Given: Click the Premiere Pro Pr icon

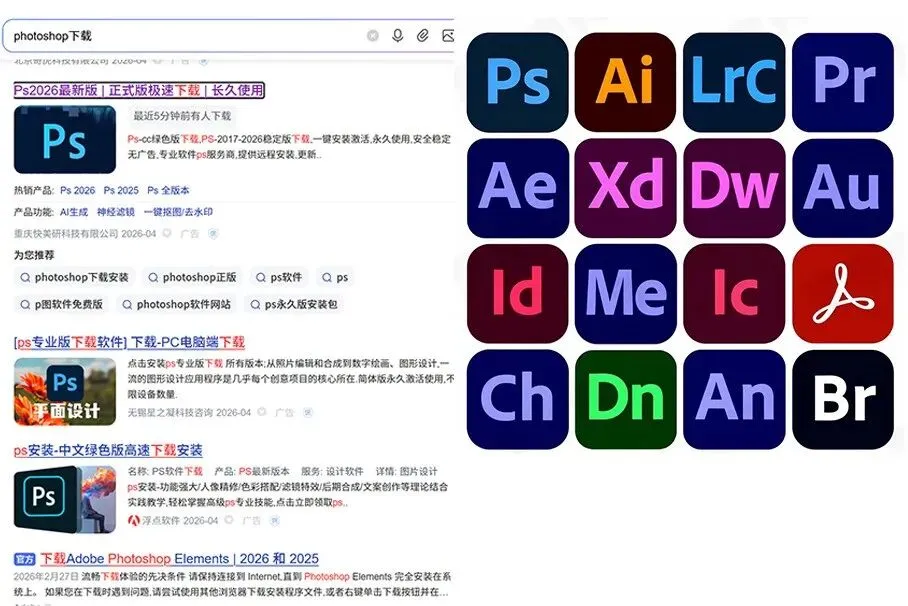Looking at the screenshot, I should pyautogui.click(x=843, y=82).
